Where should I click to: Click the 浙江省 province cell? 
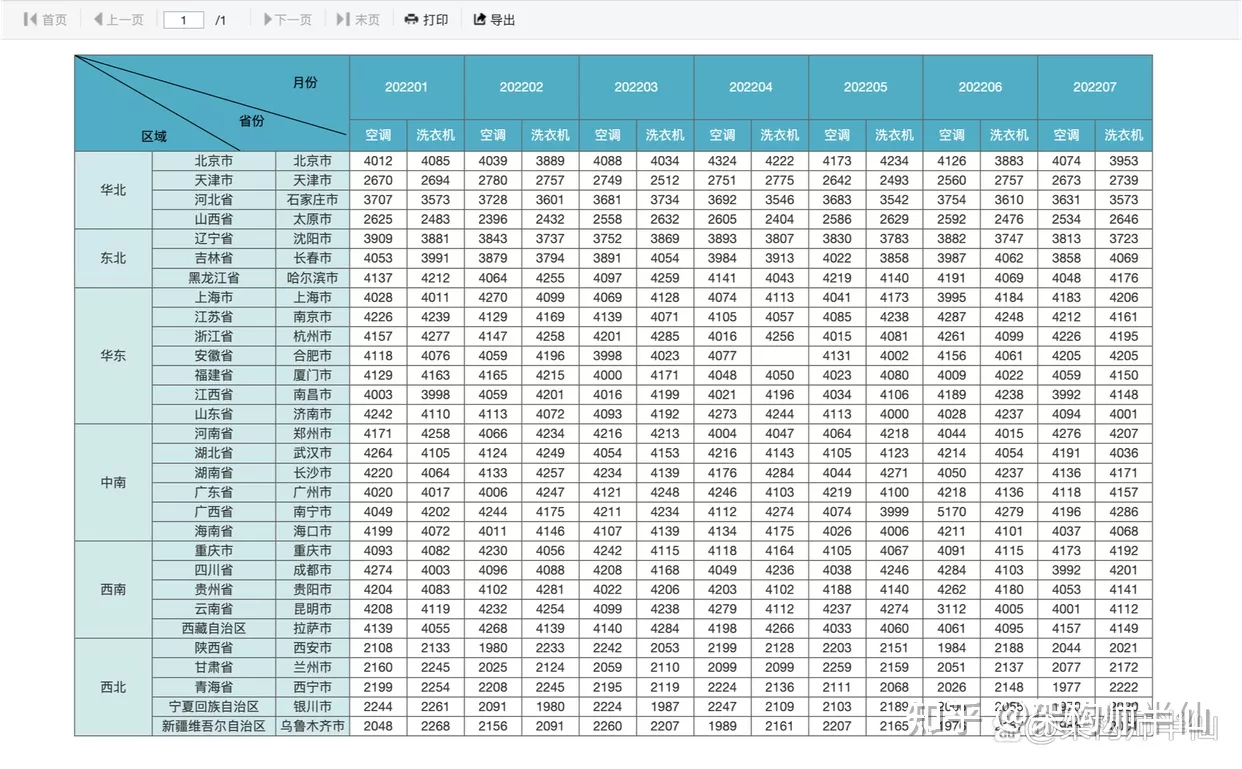point(214,336)
